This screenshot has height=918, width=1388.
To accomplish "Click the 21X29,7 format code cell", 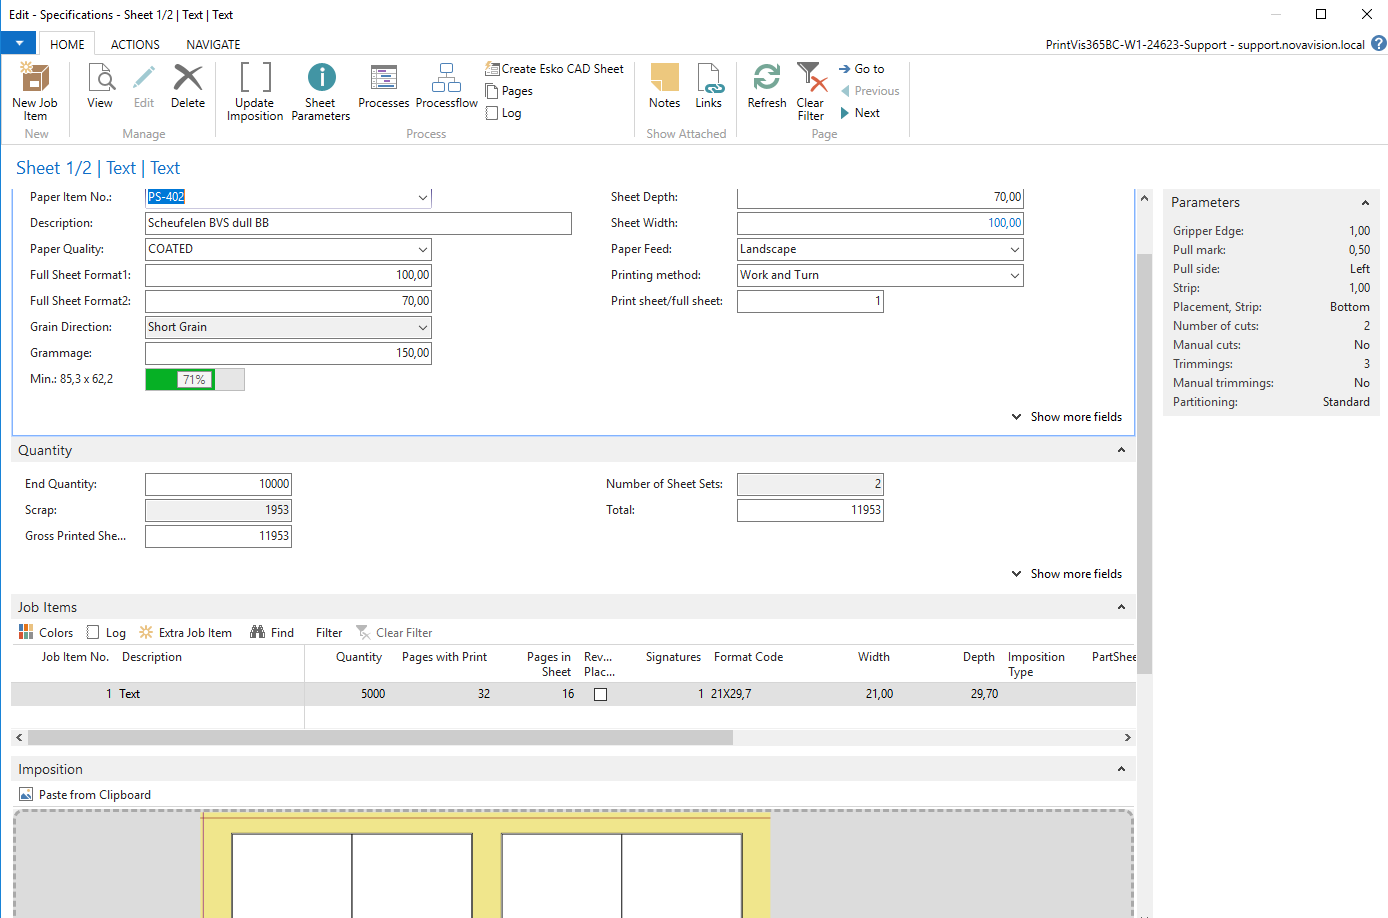I will click(731, 694).
